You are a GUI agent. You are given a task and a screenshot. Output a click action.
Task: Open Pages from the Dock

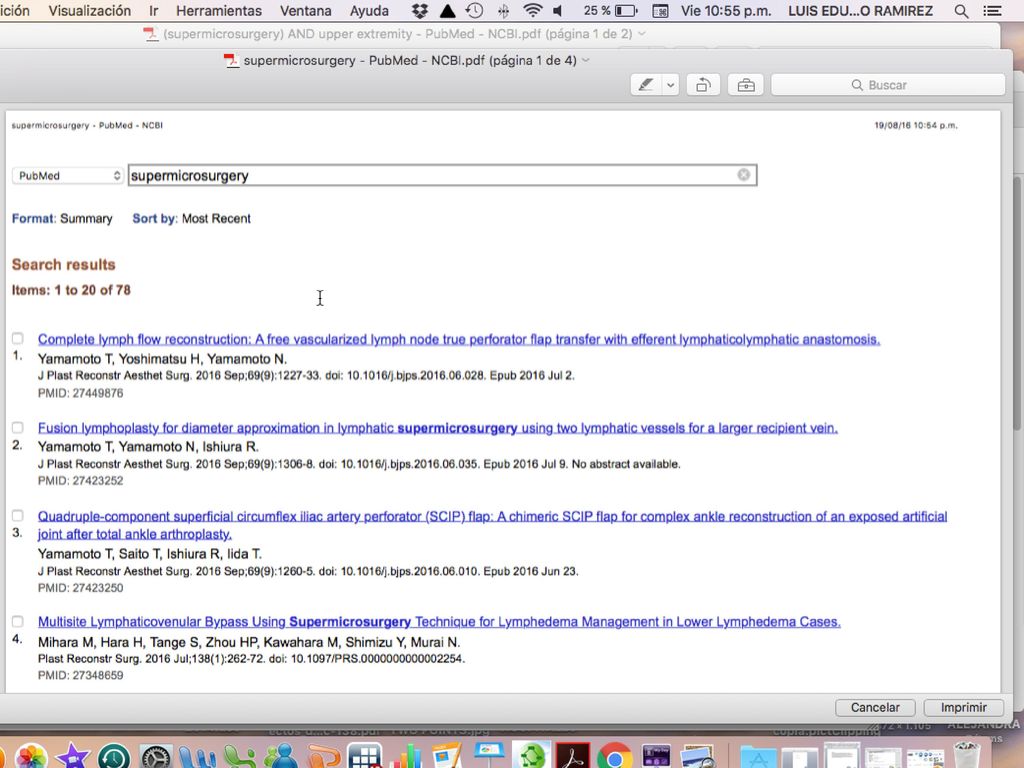tap(448, 756)
